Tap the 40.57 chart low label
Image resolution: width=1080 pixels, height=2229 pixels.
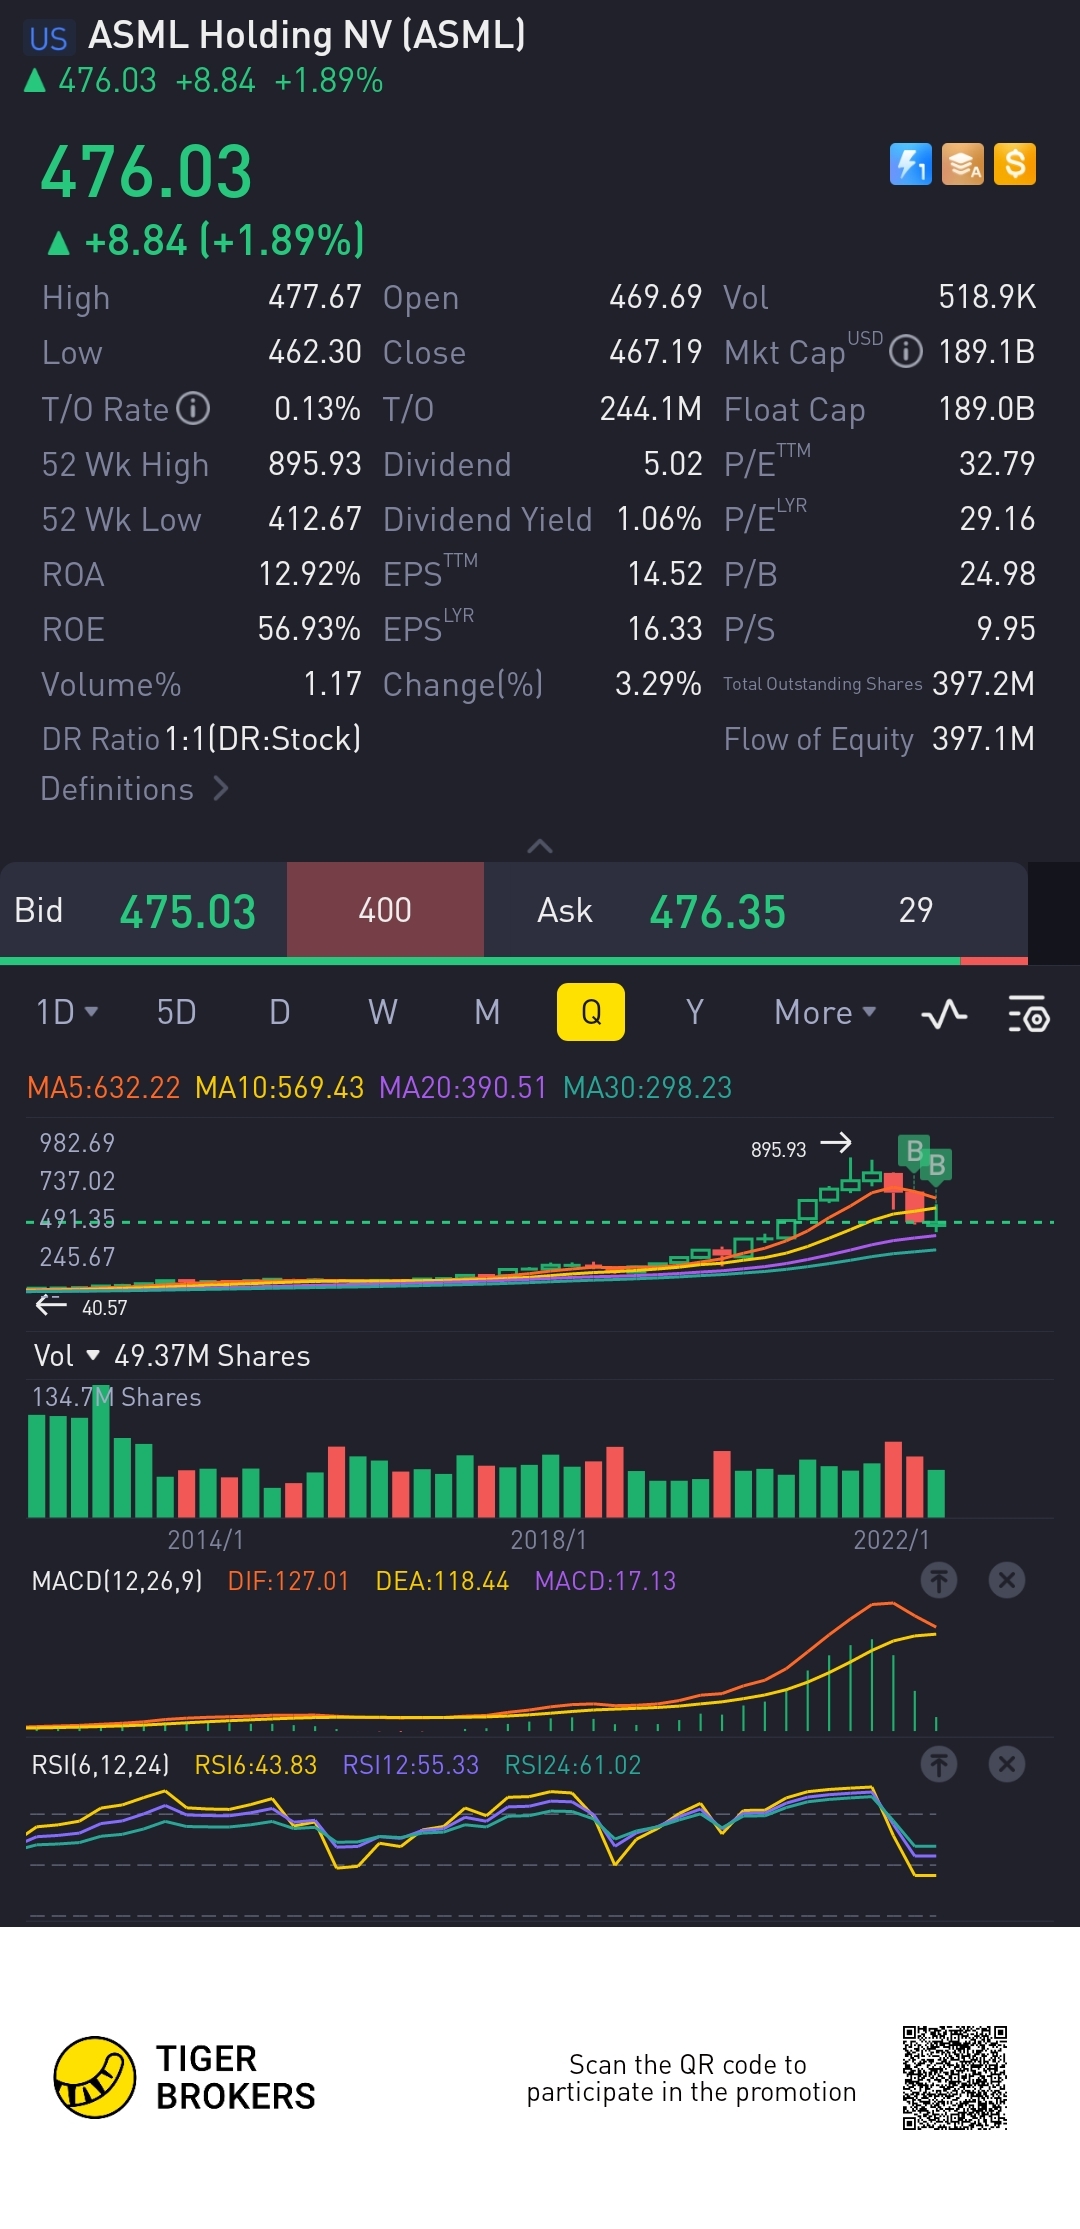point(104,1307)
